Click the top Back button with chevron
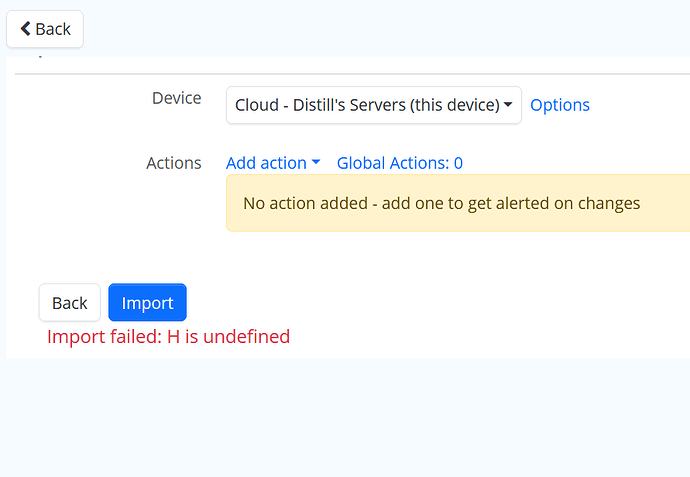 pos(45,29)
